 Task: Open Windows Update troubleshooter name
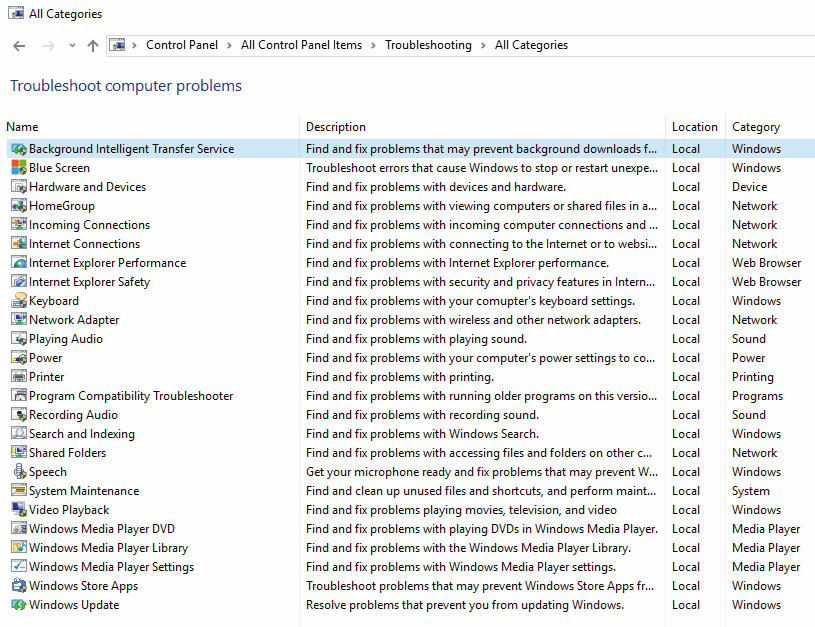point(74,605)
